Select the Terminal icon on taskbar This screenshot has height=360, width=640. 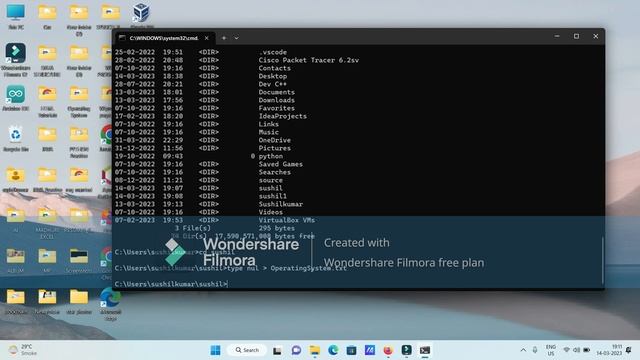tap(425, 350)
